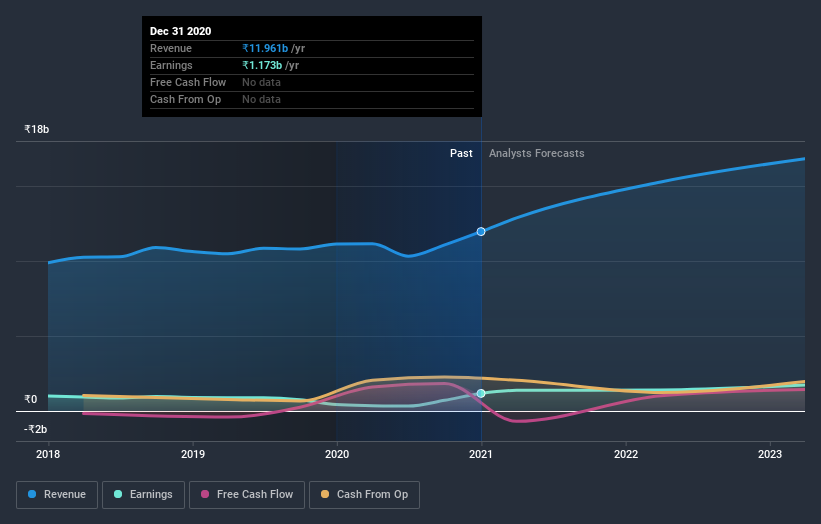Click the ₹18b y-axis label
The height and width of the screenshot is (524, 821).
pyautogui.click(x=37, y=129)
